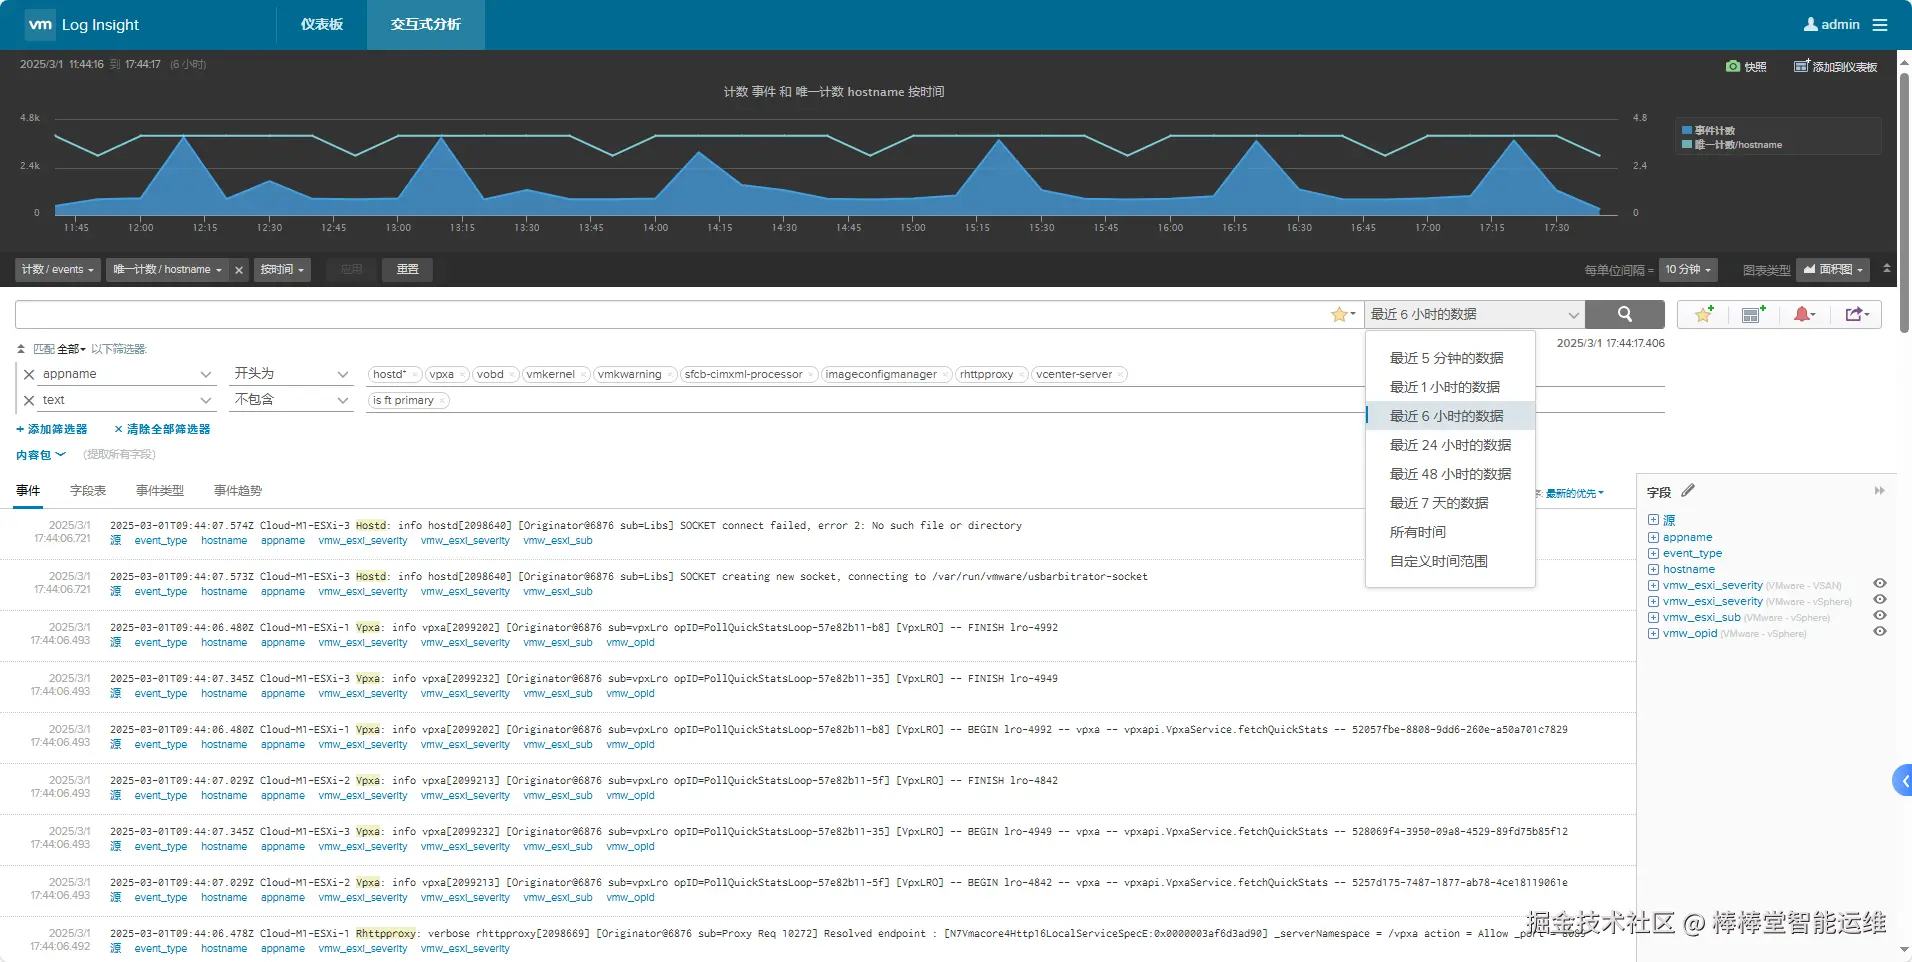Add current query to favorites (star plus icon)

pos(1705,314)
